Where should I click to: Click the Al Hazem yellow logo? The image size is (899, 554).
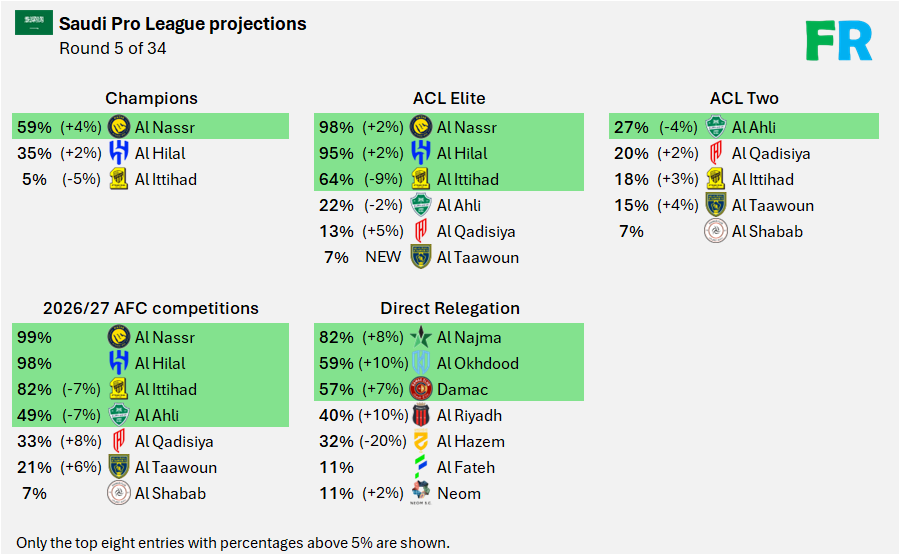(x=421, y=441)
